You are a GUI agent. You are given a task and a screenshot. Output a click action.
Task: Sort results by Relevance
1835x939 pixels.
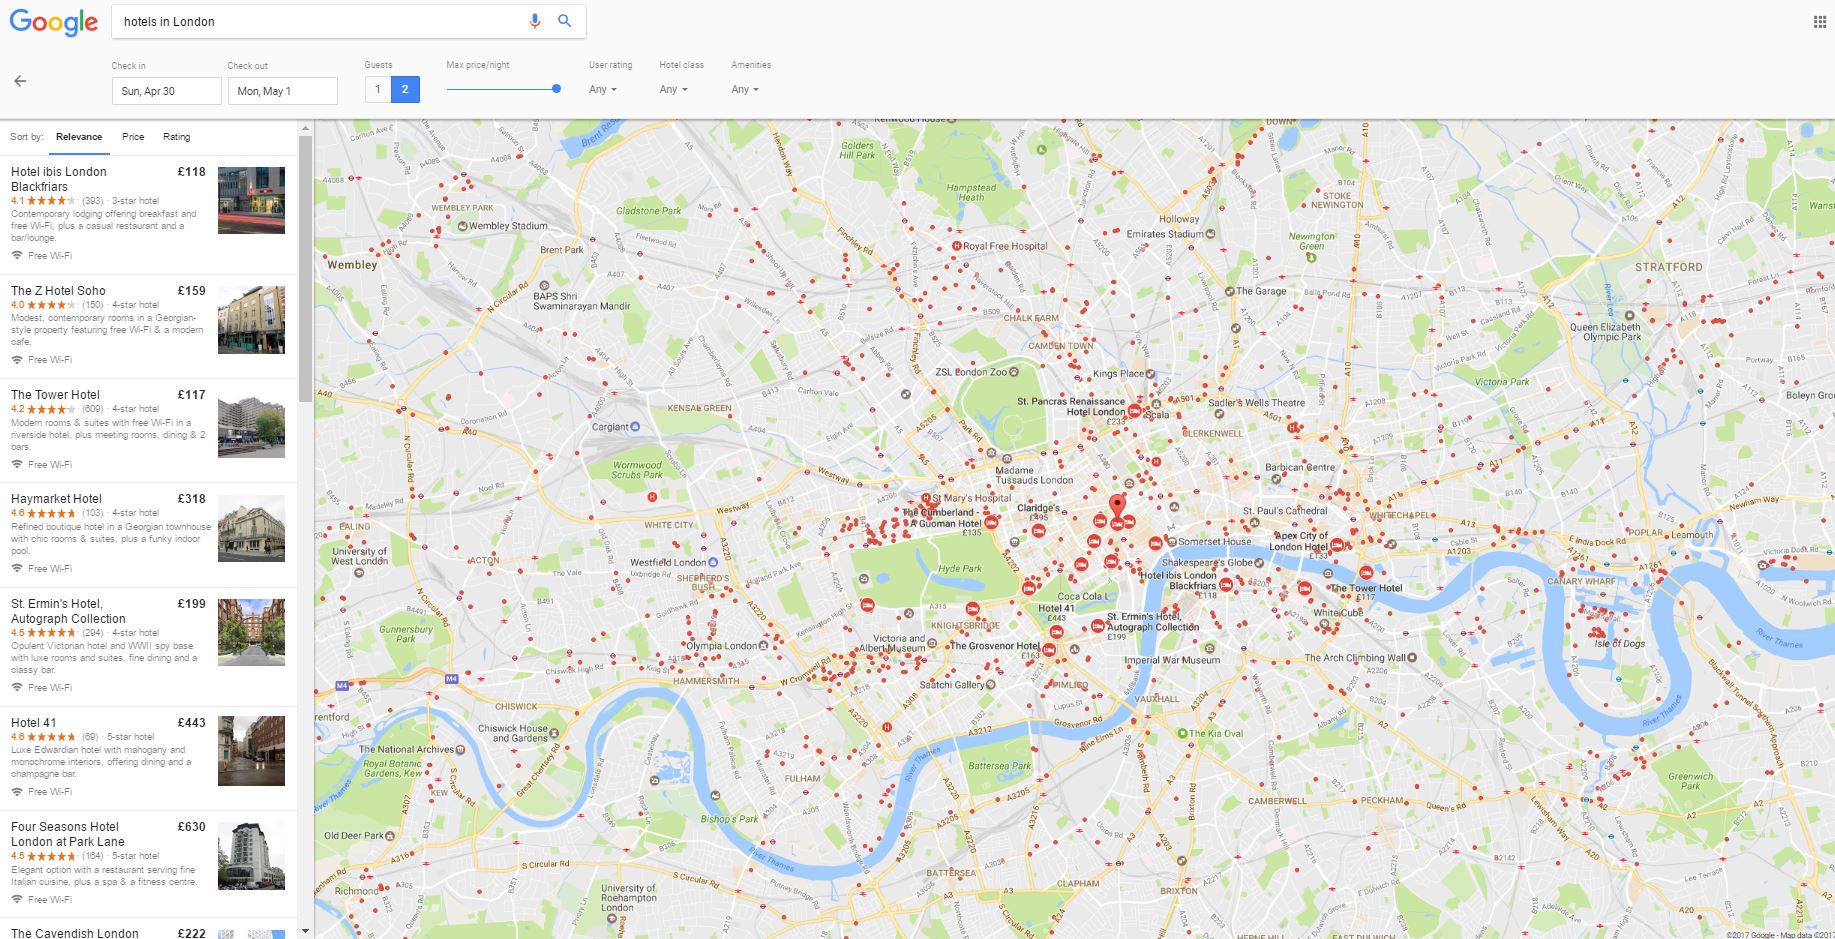(79, 137)
